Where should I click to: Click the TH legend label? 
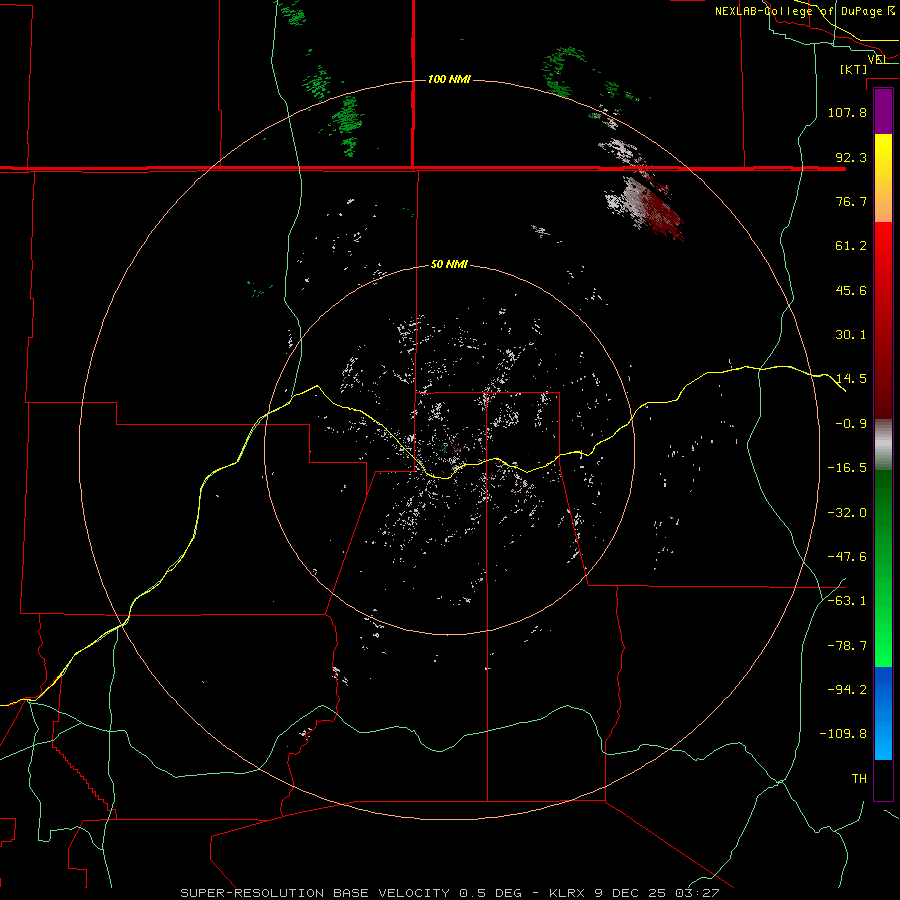pyautogui.click(x=859, y=779)
